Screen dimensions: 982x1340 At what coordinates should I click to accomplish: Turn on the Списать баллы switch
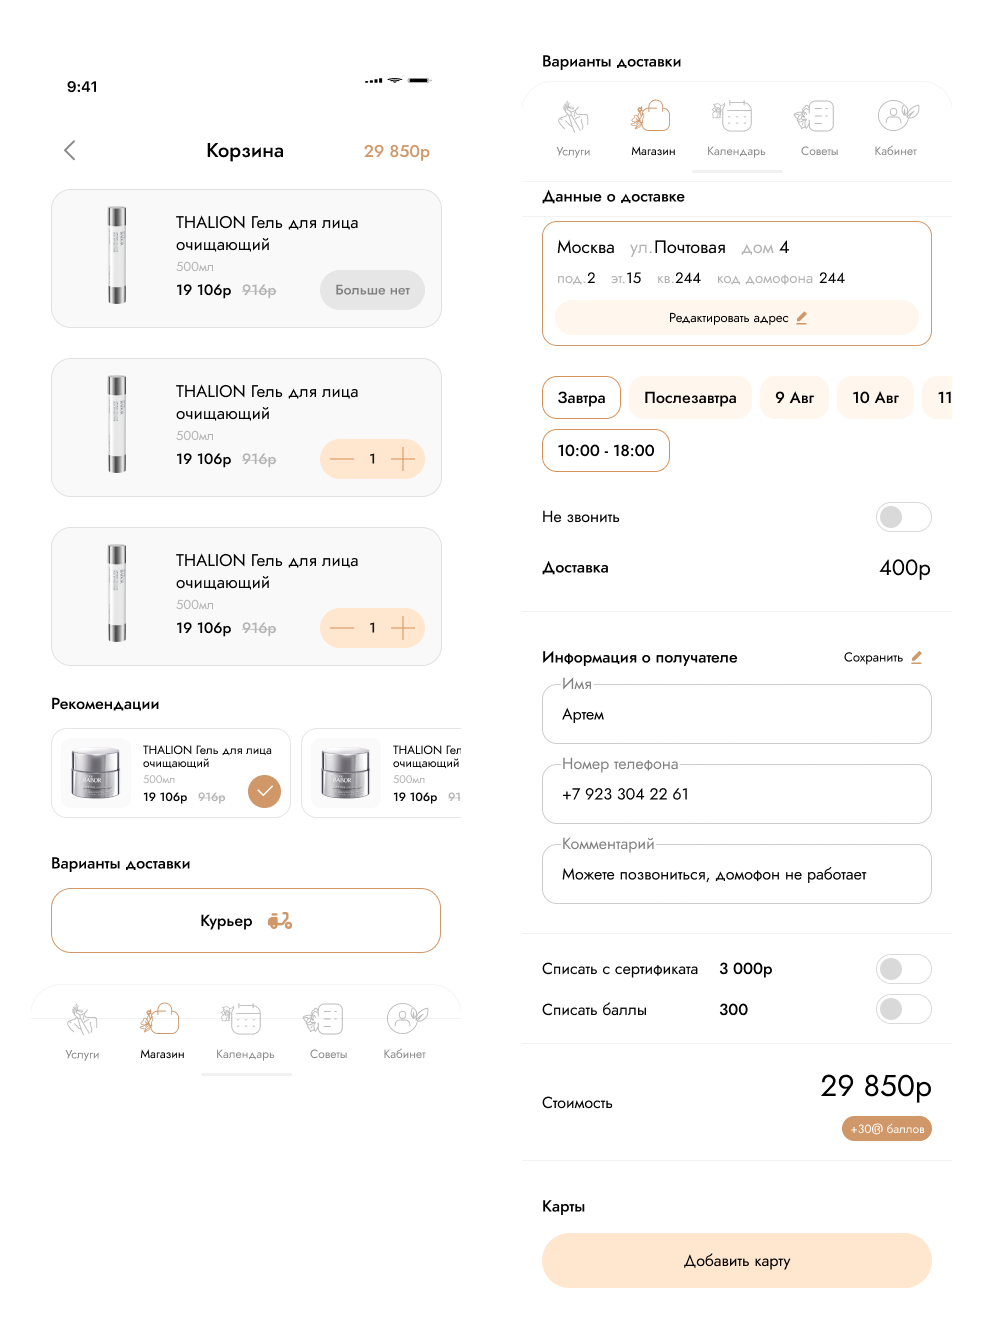point(903,1009)
